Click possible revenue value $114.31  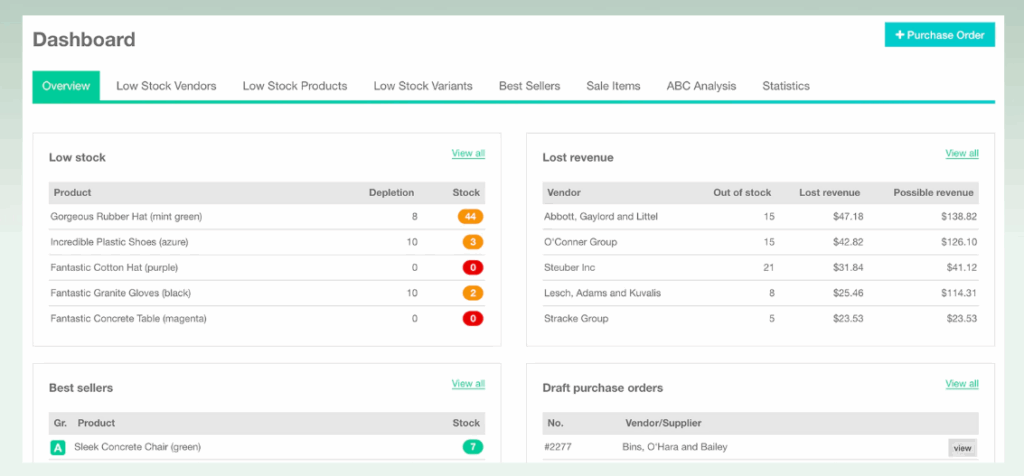pos(959,293)
